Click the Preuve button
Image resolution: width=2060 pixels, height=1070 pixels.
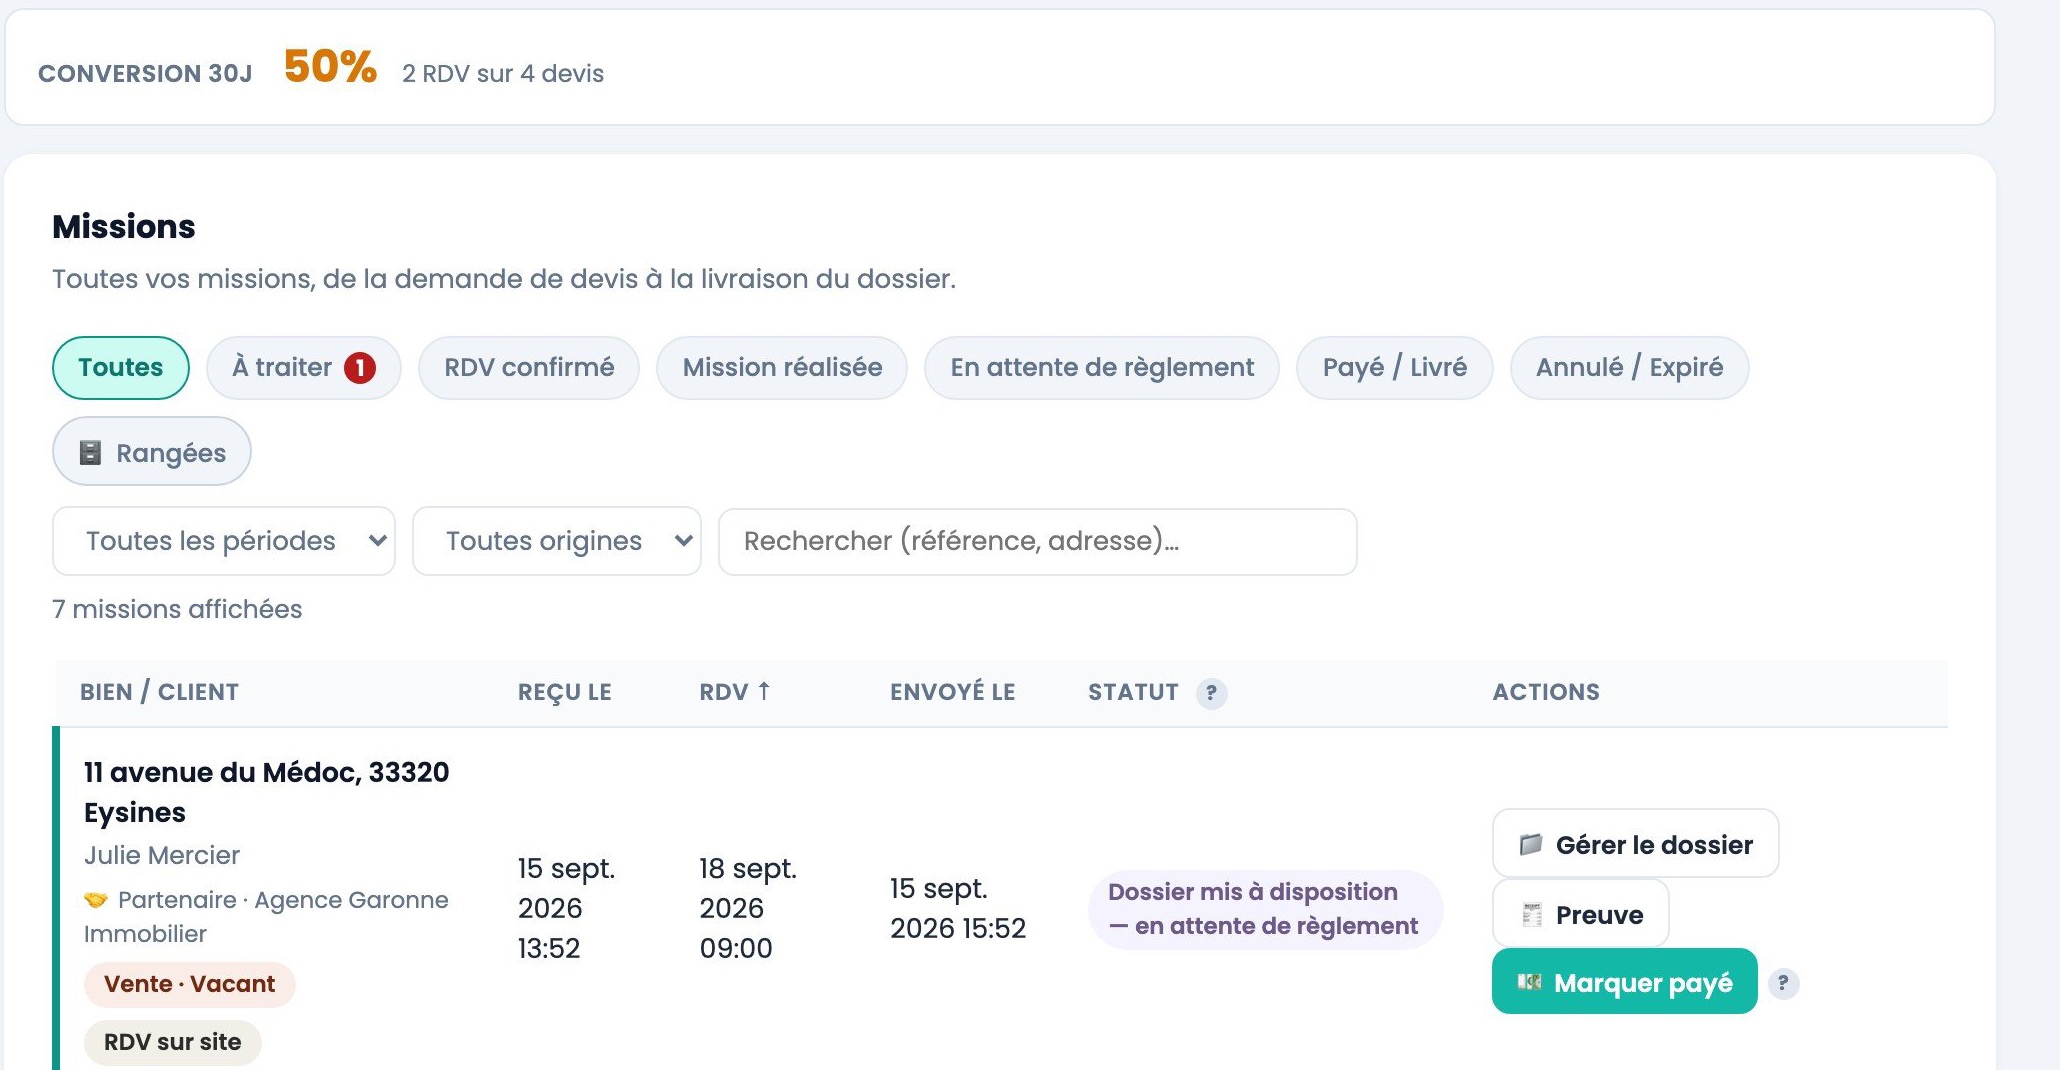pyautogui.click(x=1581, y=914)
